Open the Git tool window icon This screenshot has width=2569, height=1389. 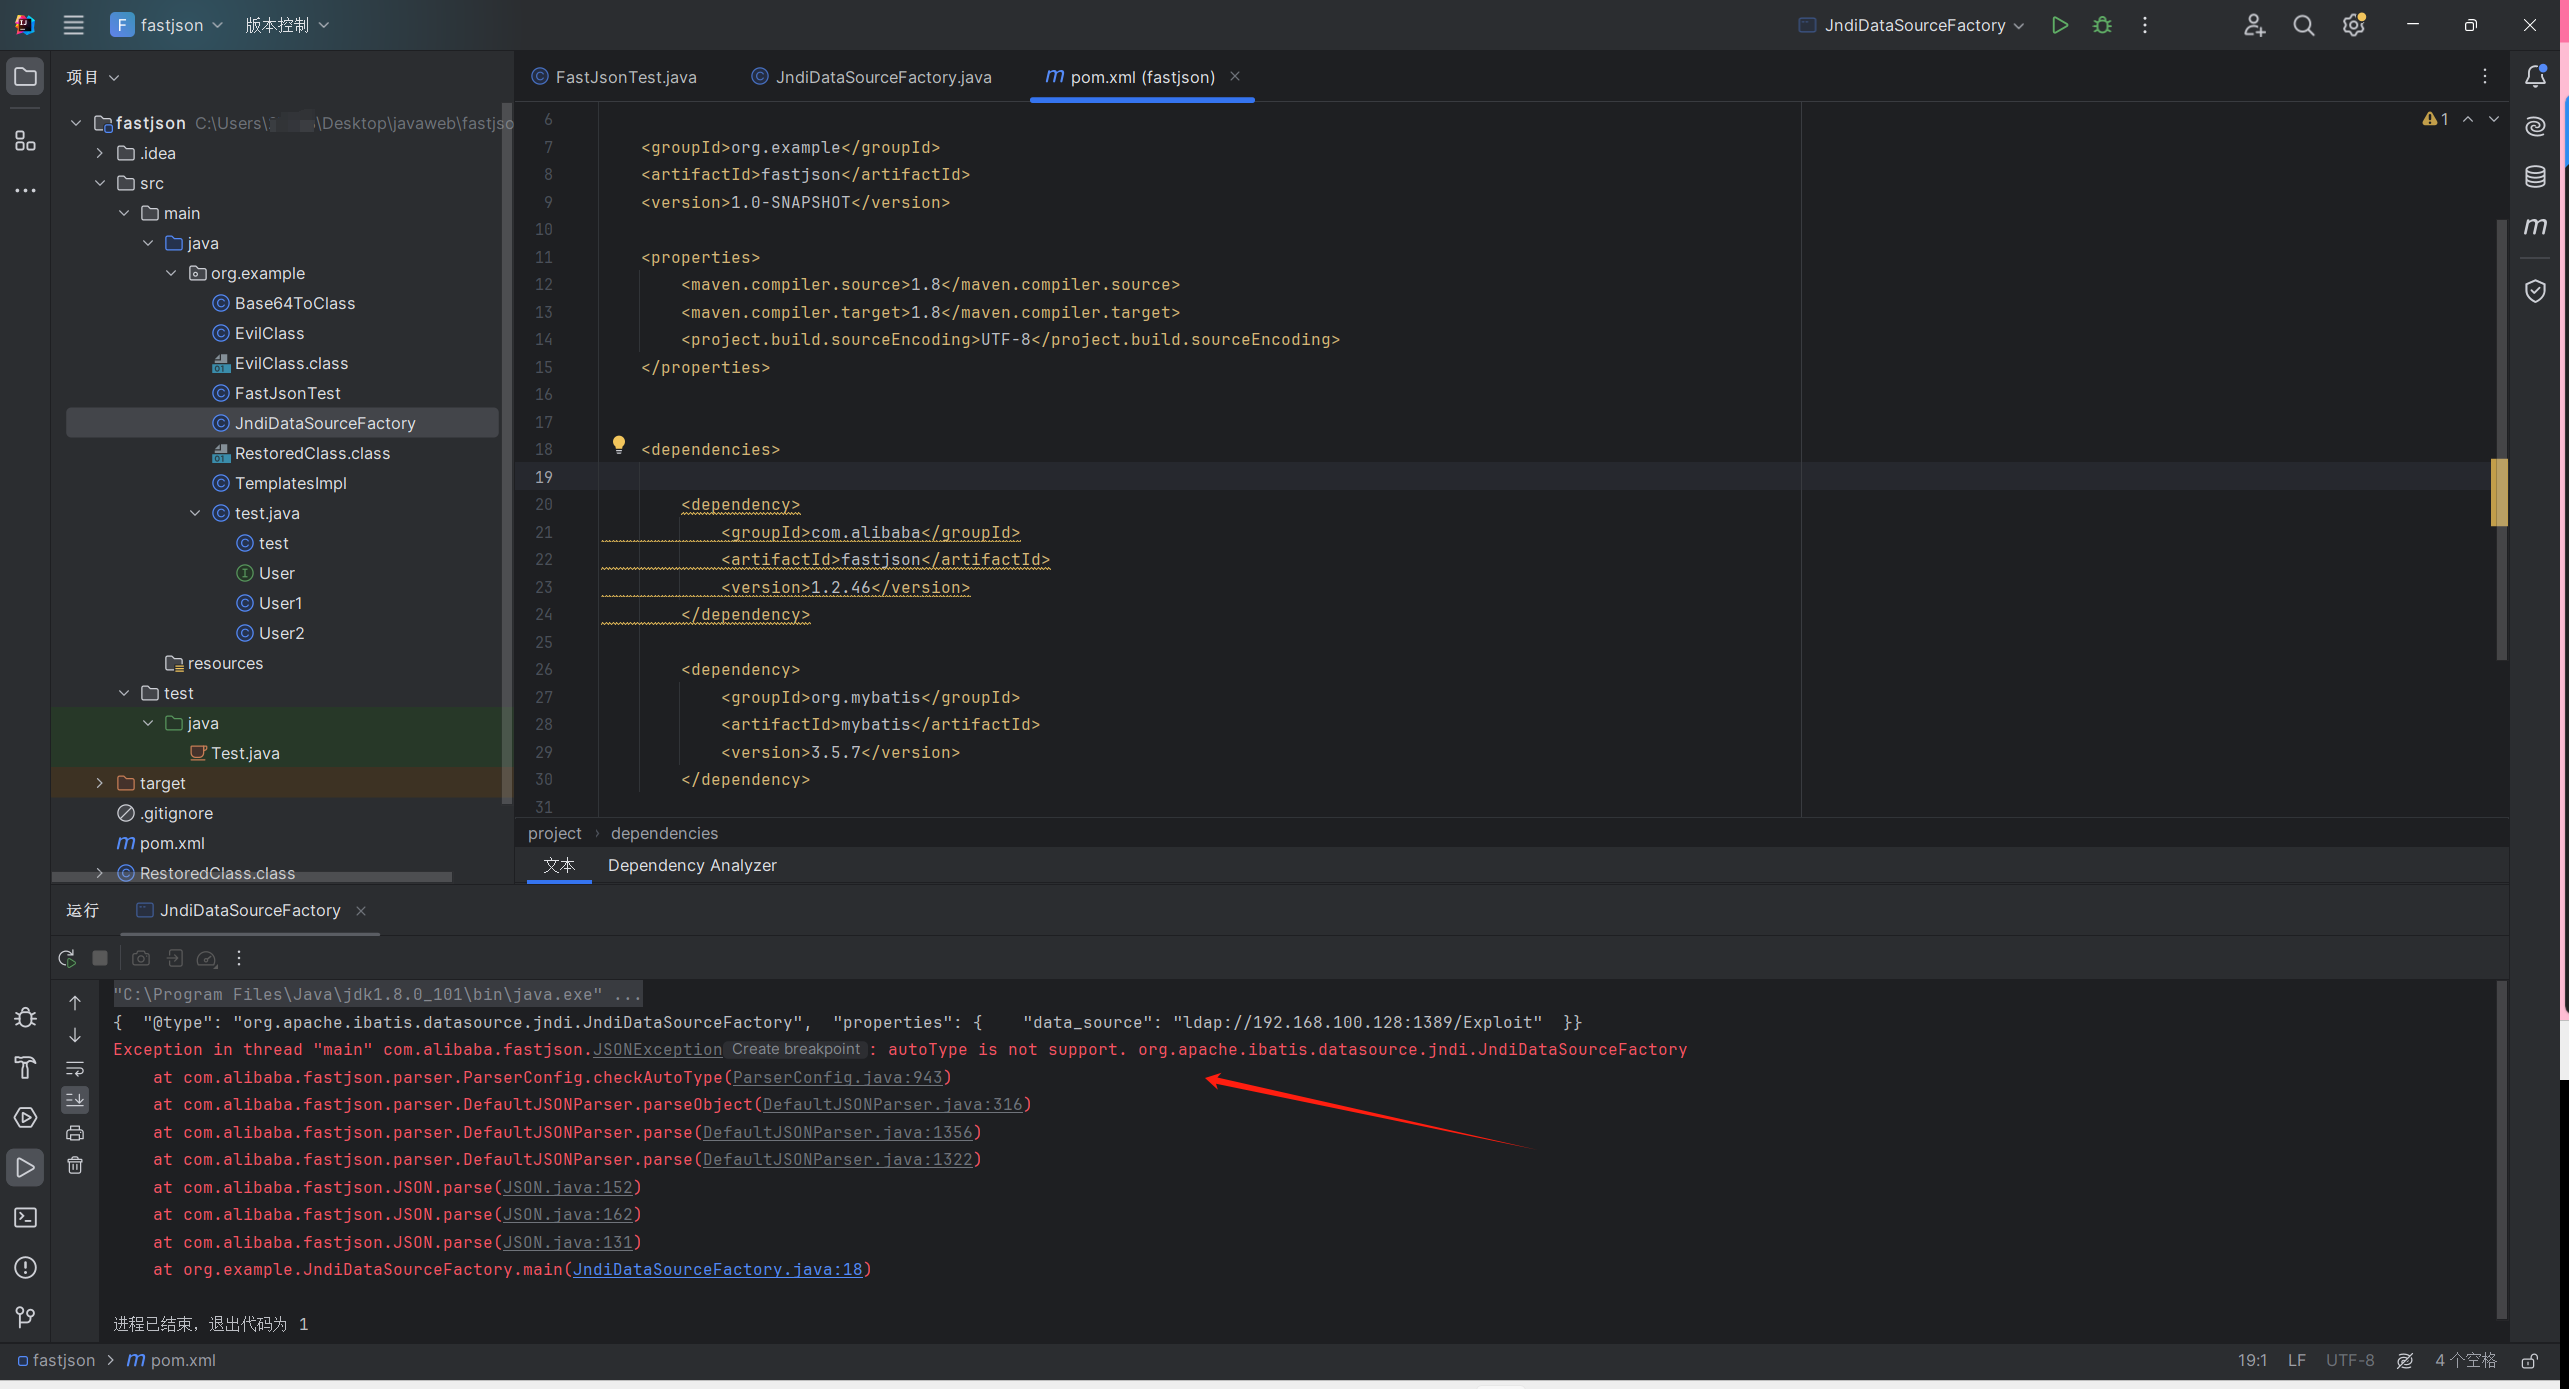pyautogui.click(x=25, y=1317)
